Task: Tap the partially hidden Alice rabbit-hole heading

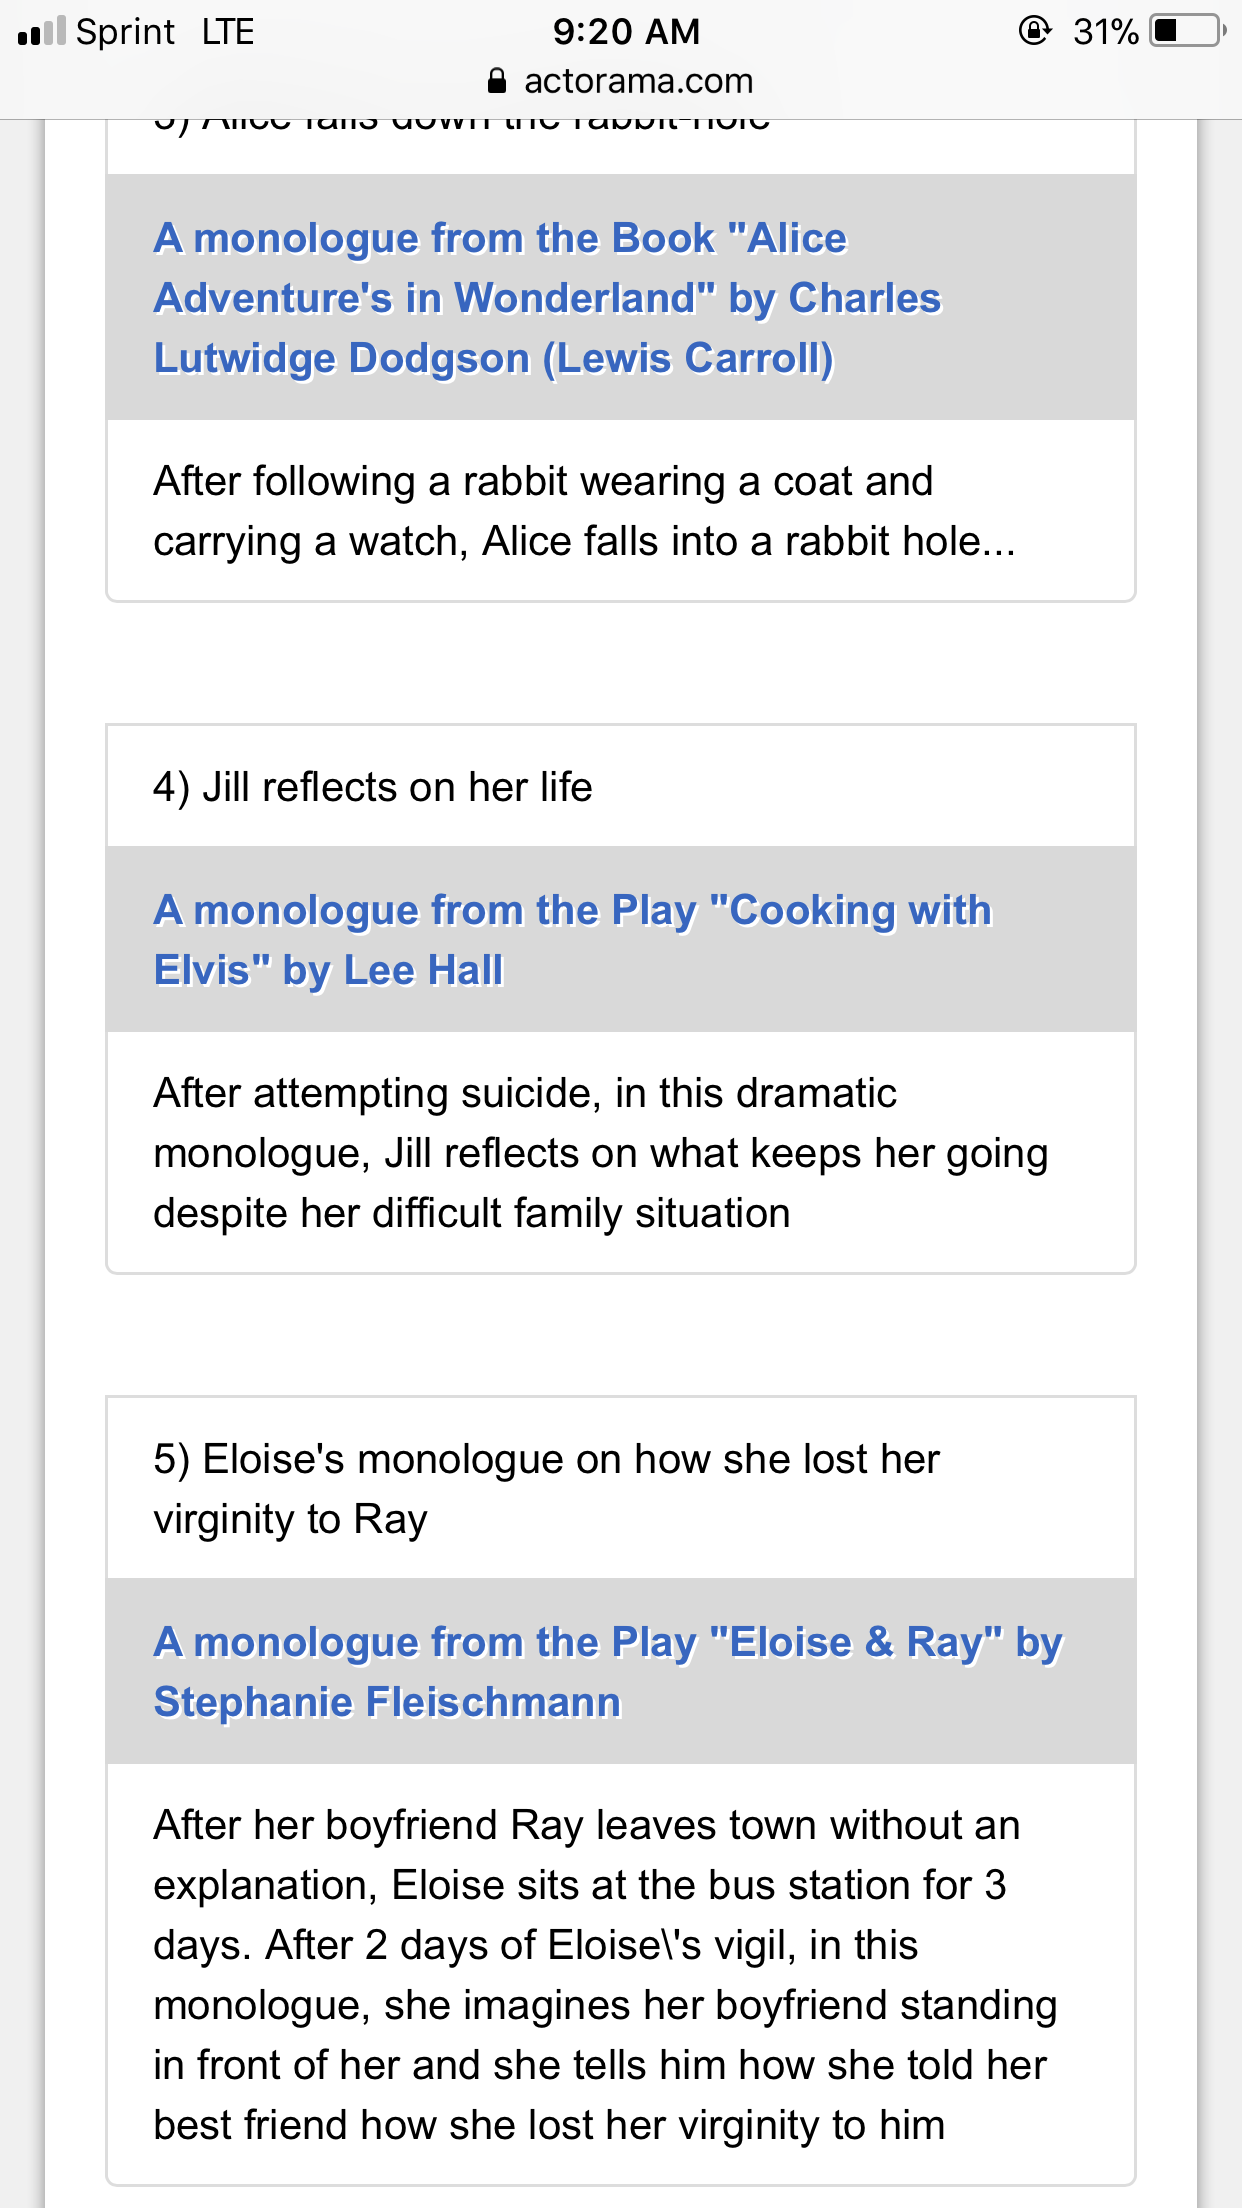Action: point(462,126)
